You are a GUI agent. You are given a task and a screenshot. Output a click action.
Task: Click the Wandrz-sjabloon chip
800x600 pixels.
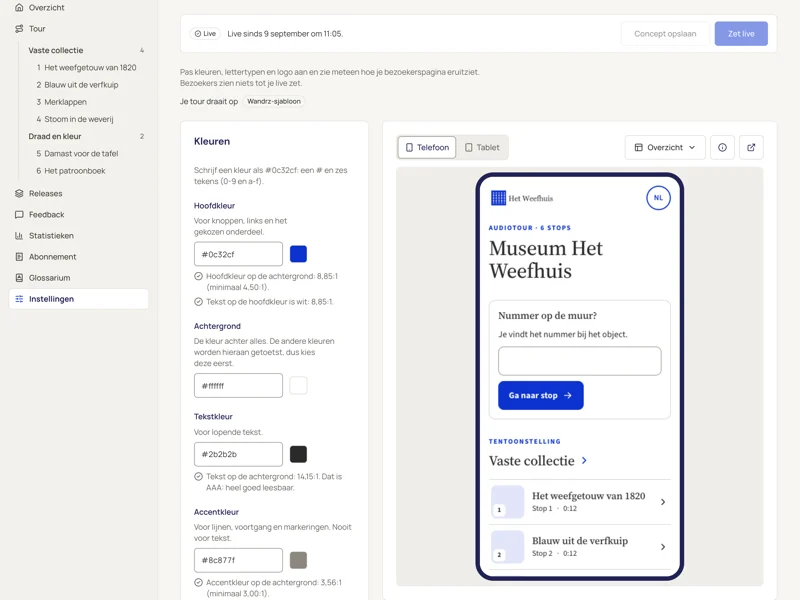274,101
